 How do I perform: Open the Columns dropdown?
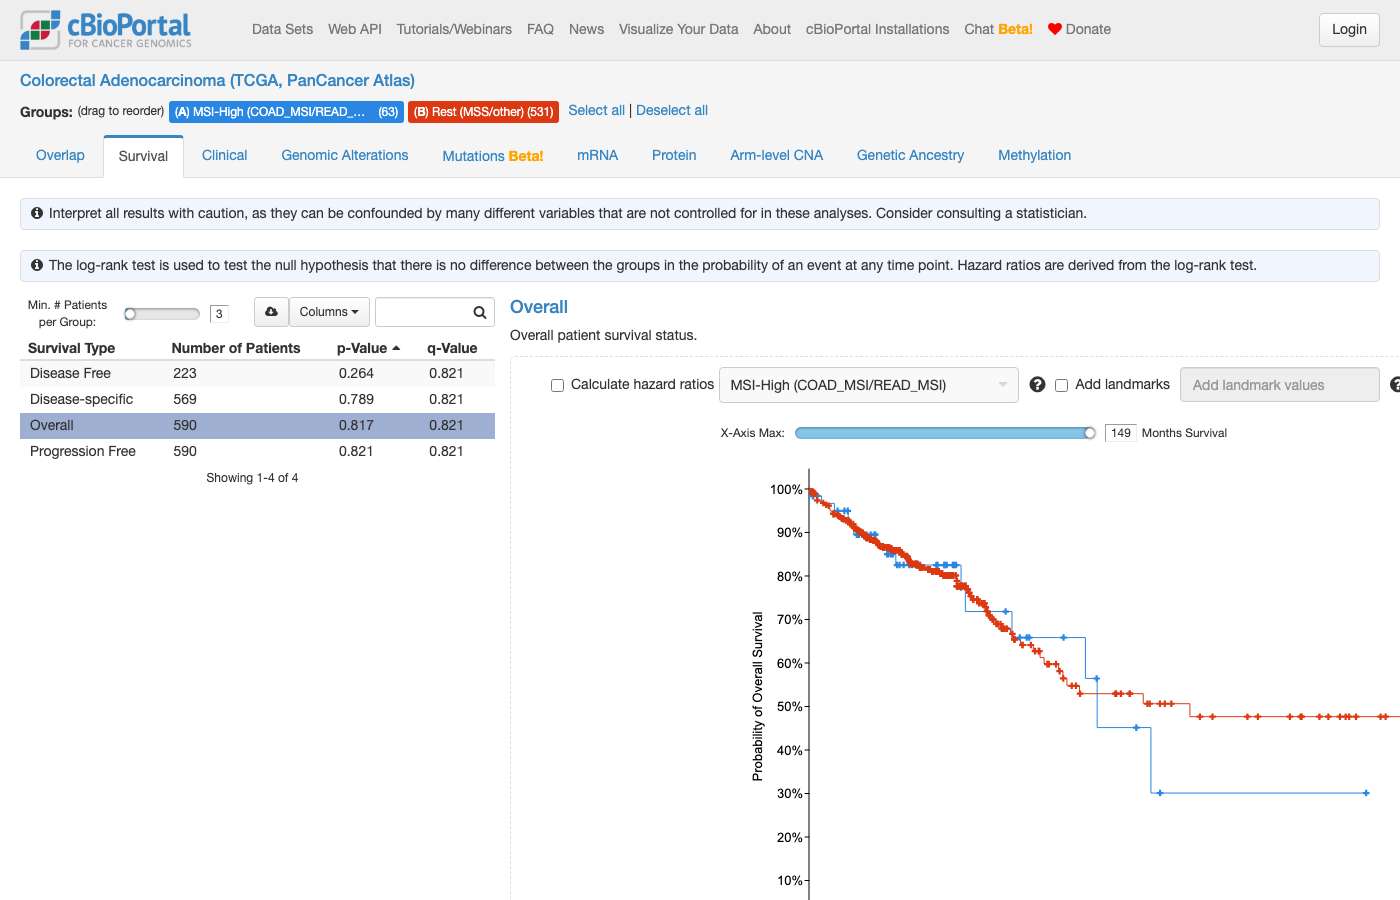point(329,312)
